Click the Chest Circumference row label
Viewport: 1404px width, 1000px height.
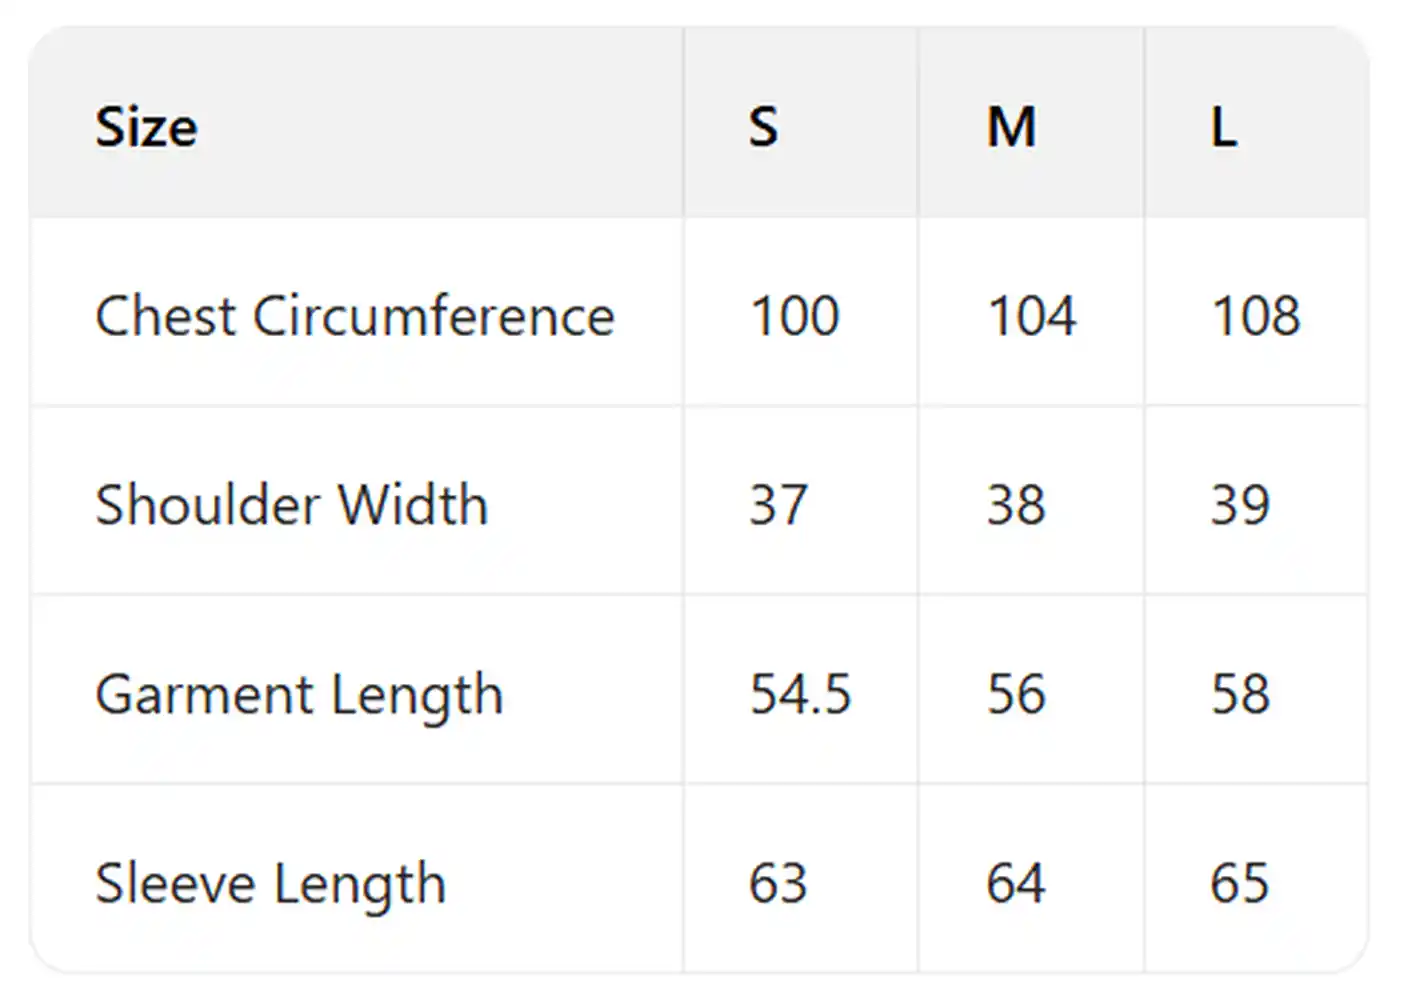354,316
